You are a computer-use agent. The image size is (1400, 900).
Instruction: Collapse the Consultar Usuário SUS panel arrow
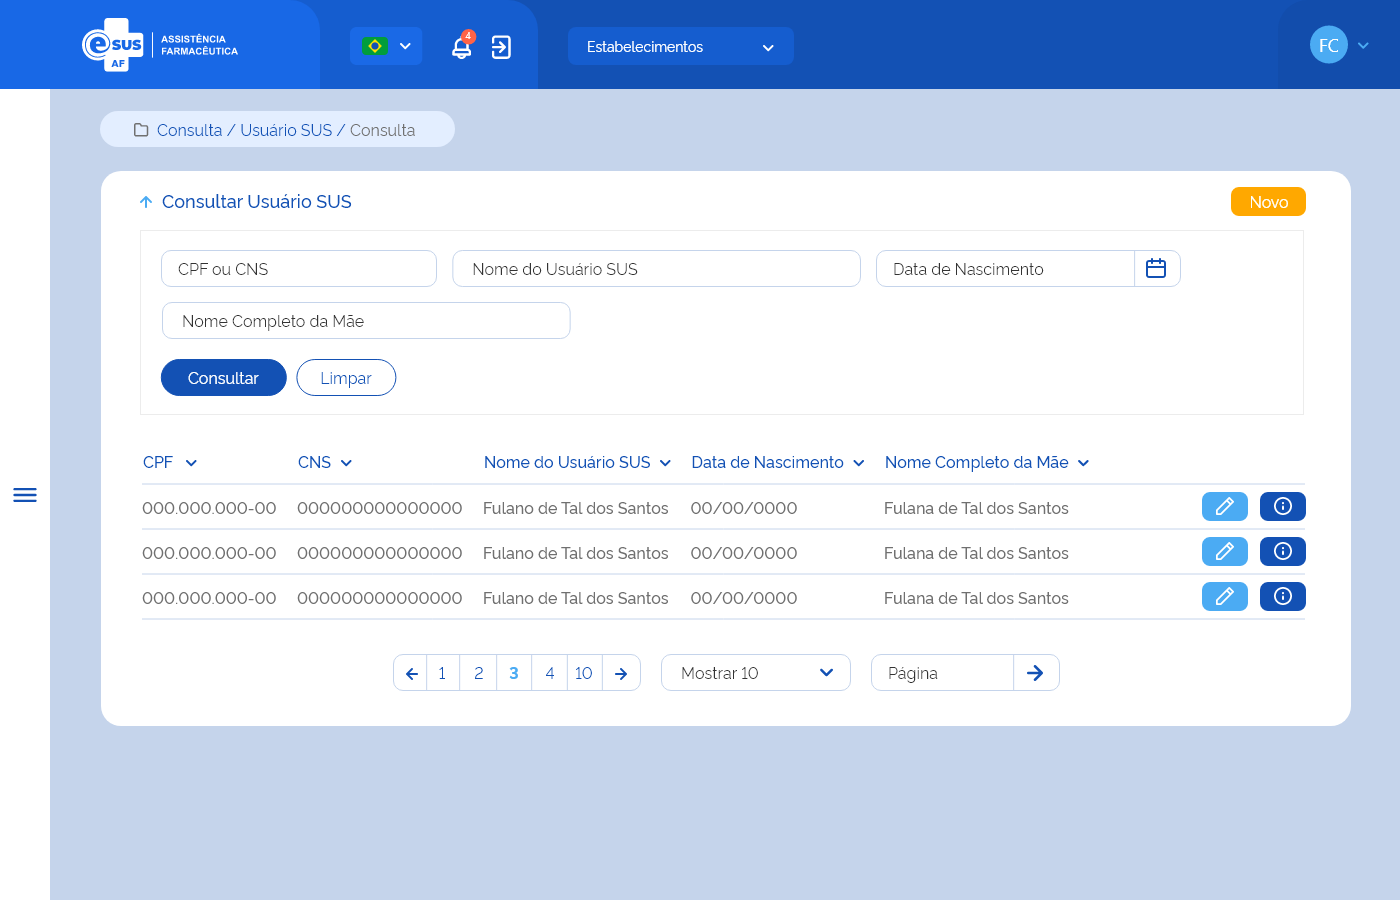(146, 202)
